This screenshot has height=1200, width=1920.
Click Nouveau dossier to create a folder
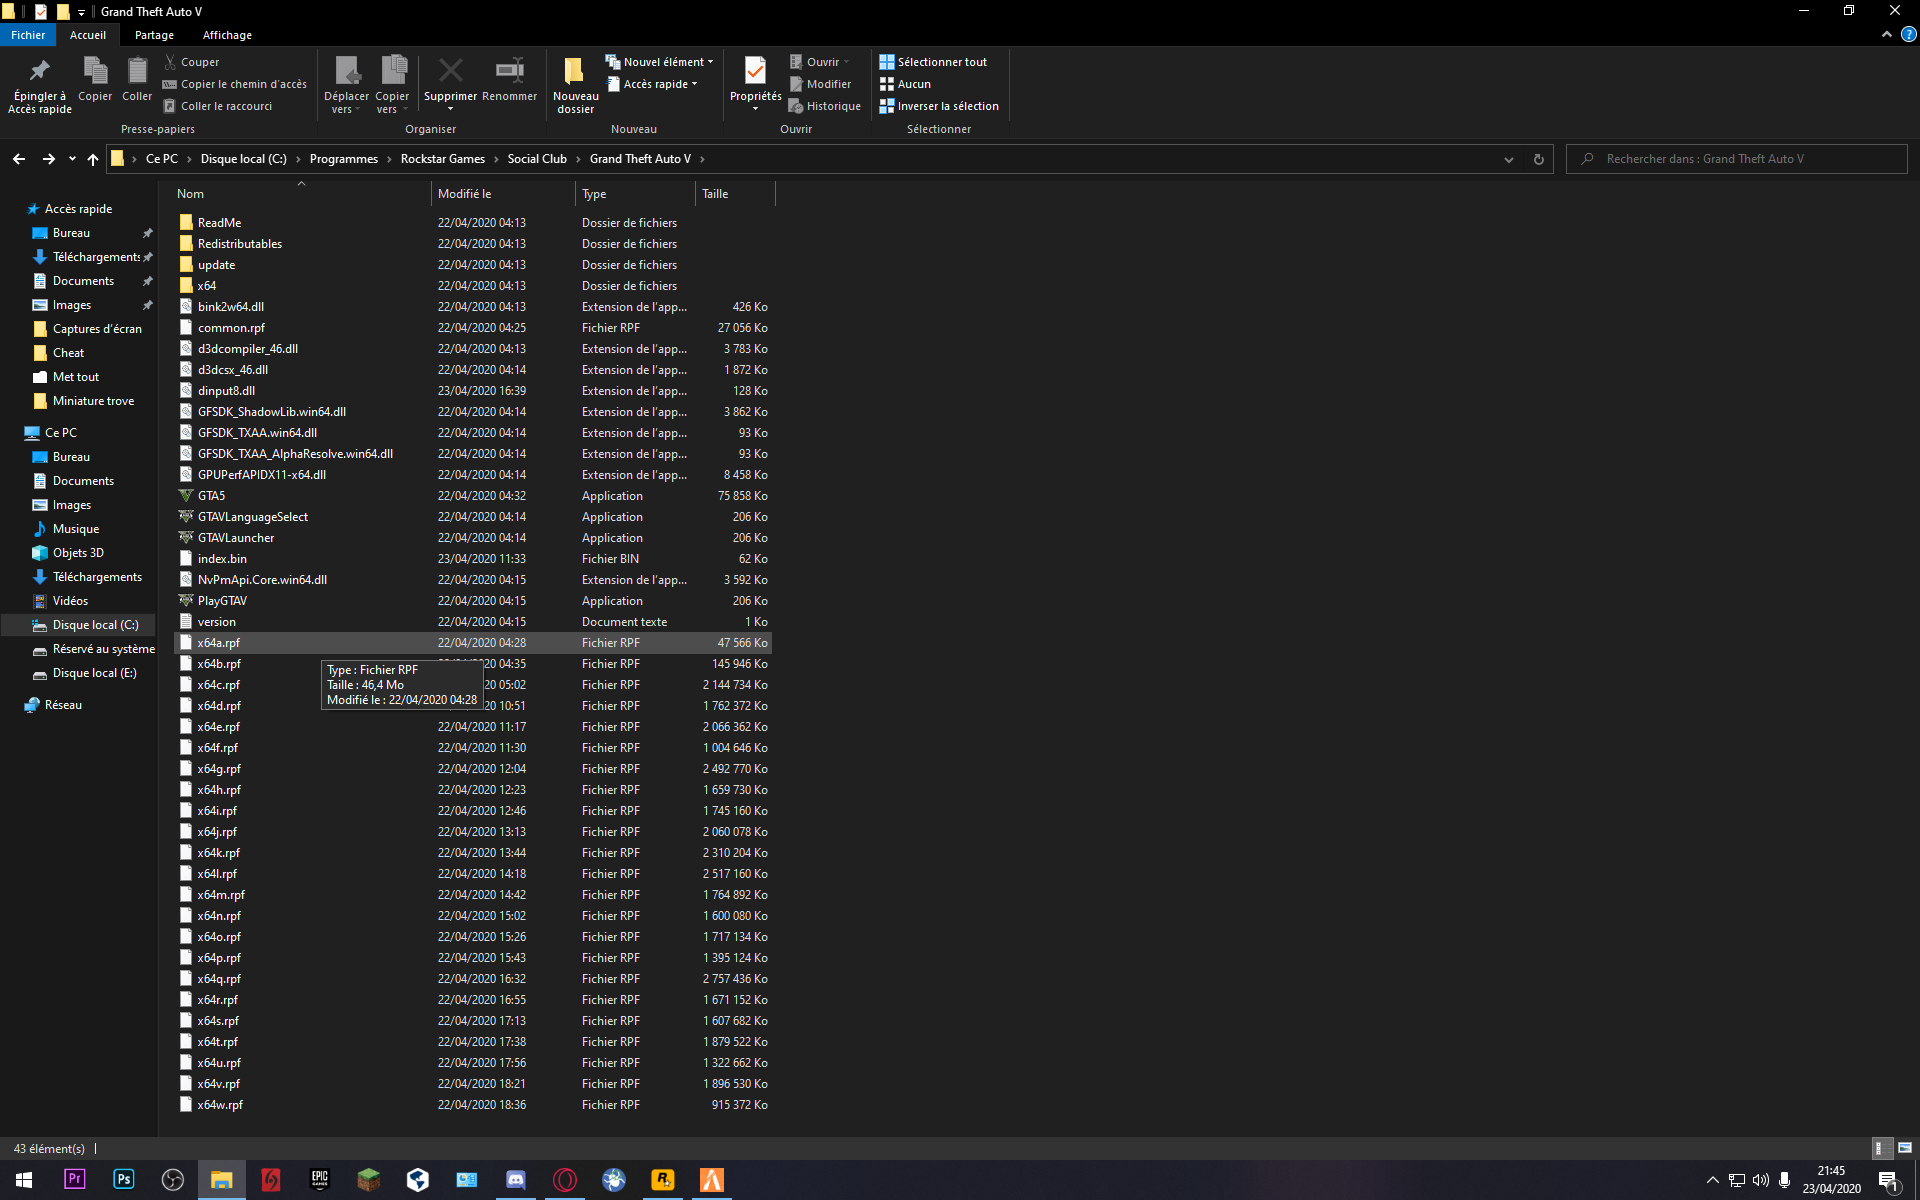[x=575, y=84]
